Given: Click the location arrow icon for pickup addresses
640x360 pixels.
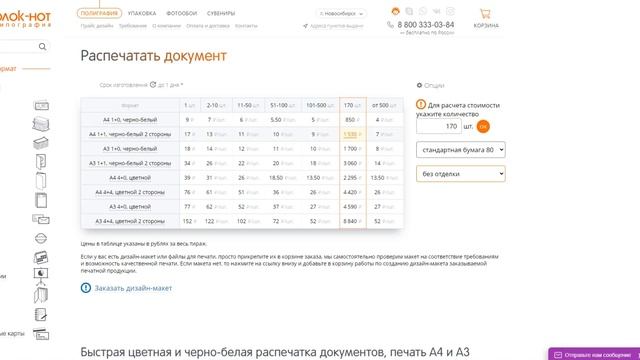Looking at the screenshot, I should click(x=305, y=26).
